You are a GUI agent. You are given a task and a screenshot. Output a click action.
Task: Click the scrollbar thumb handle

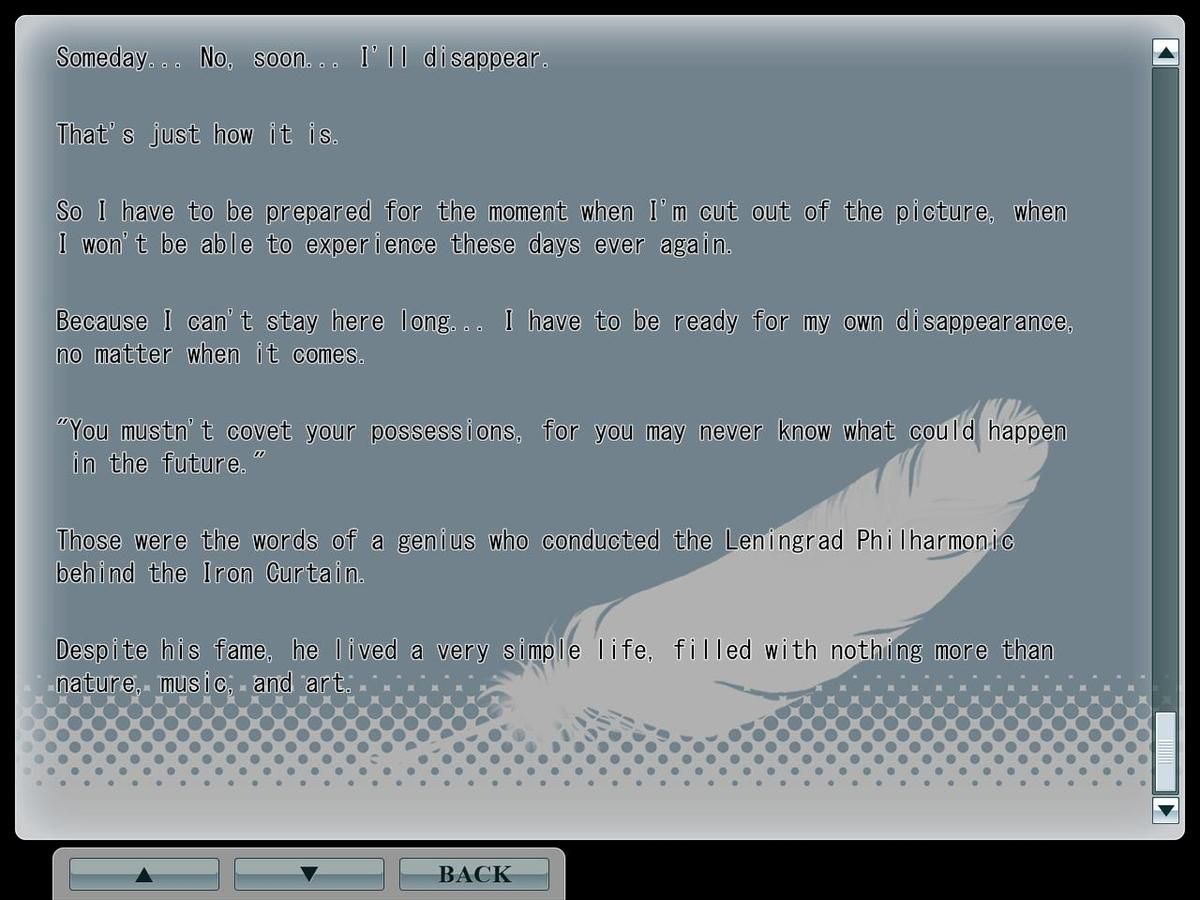[x=1166, y=753]
